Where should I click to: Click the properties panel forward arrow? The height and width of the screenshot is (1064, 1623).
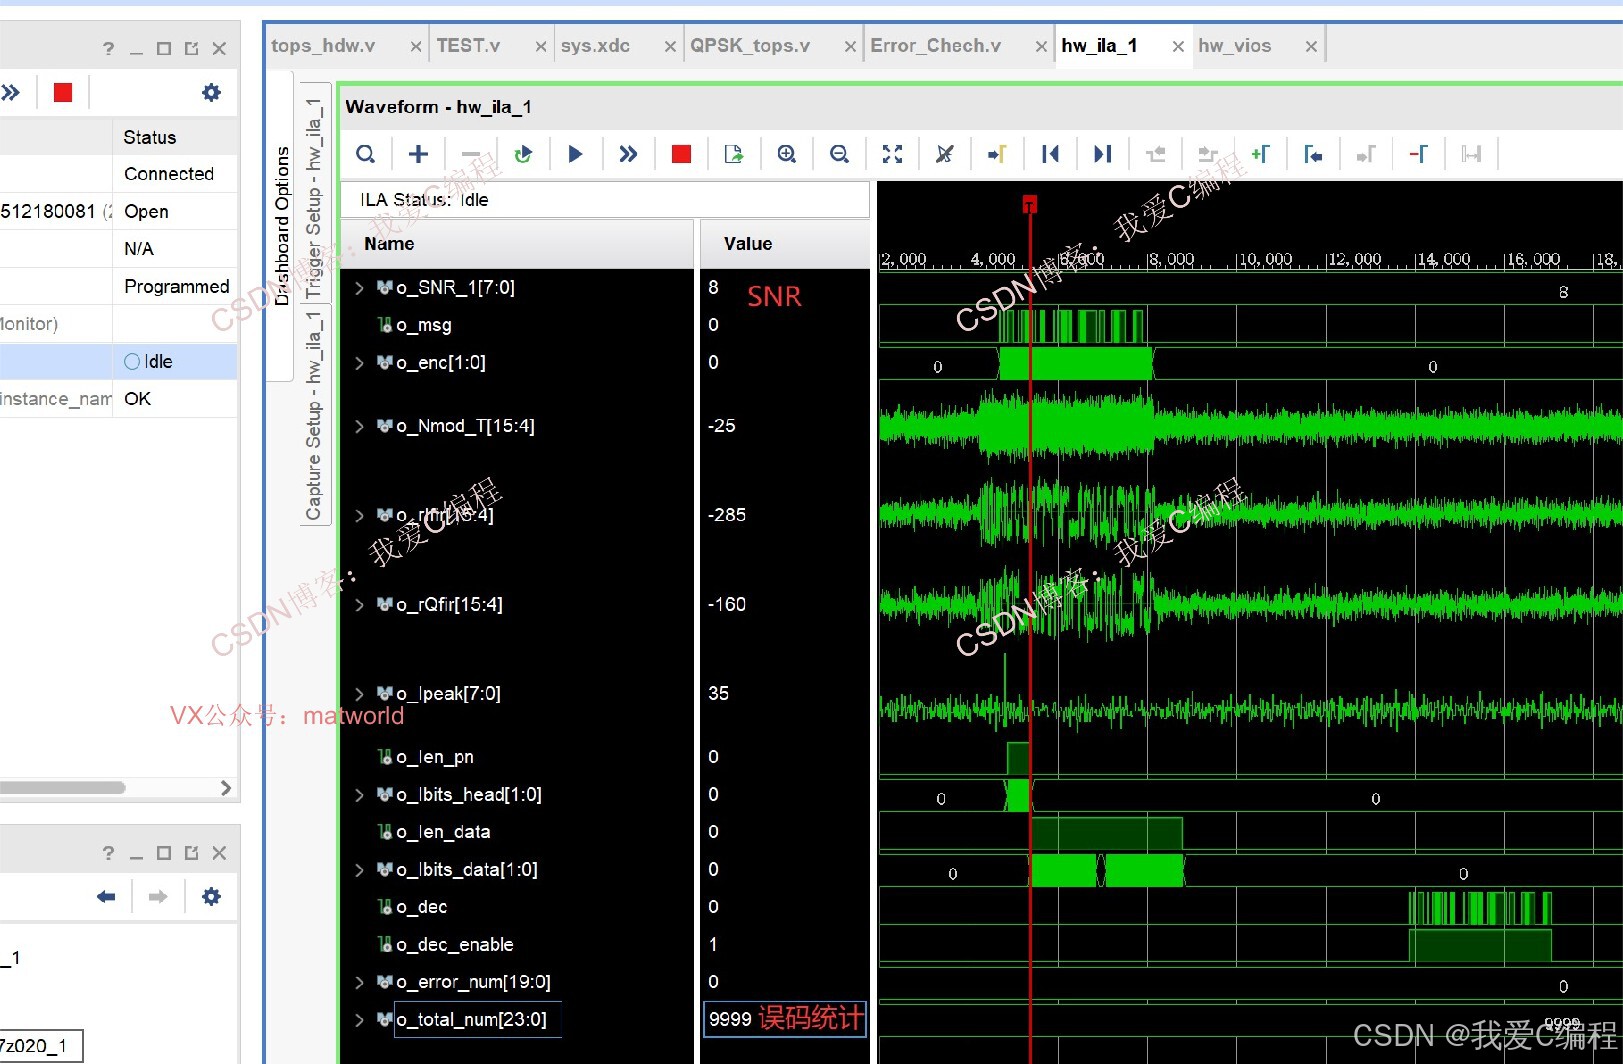click(158, 897)
